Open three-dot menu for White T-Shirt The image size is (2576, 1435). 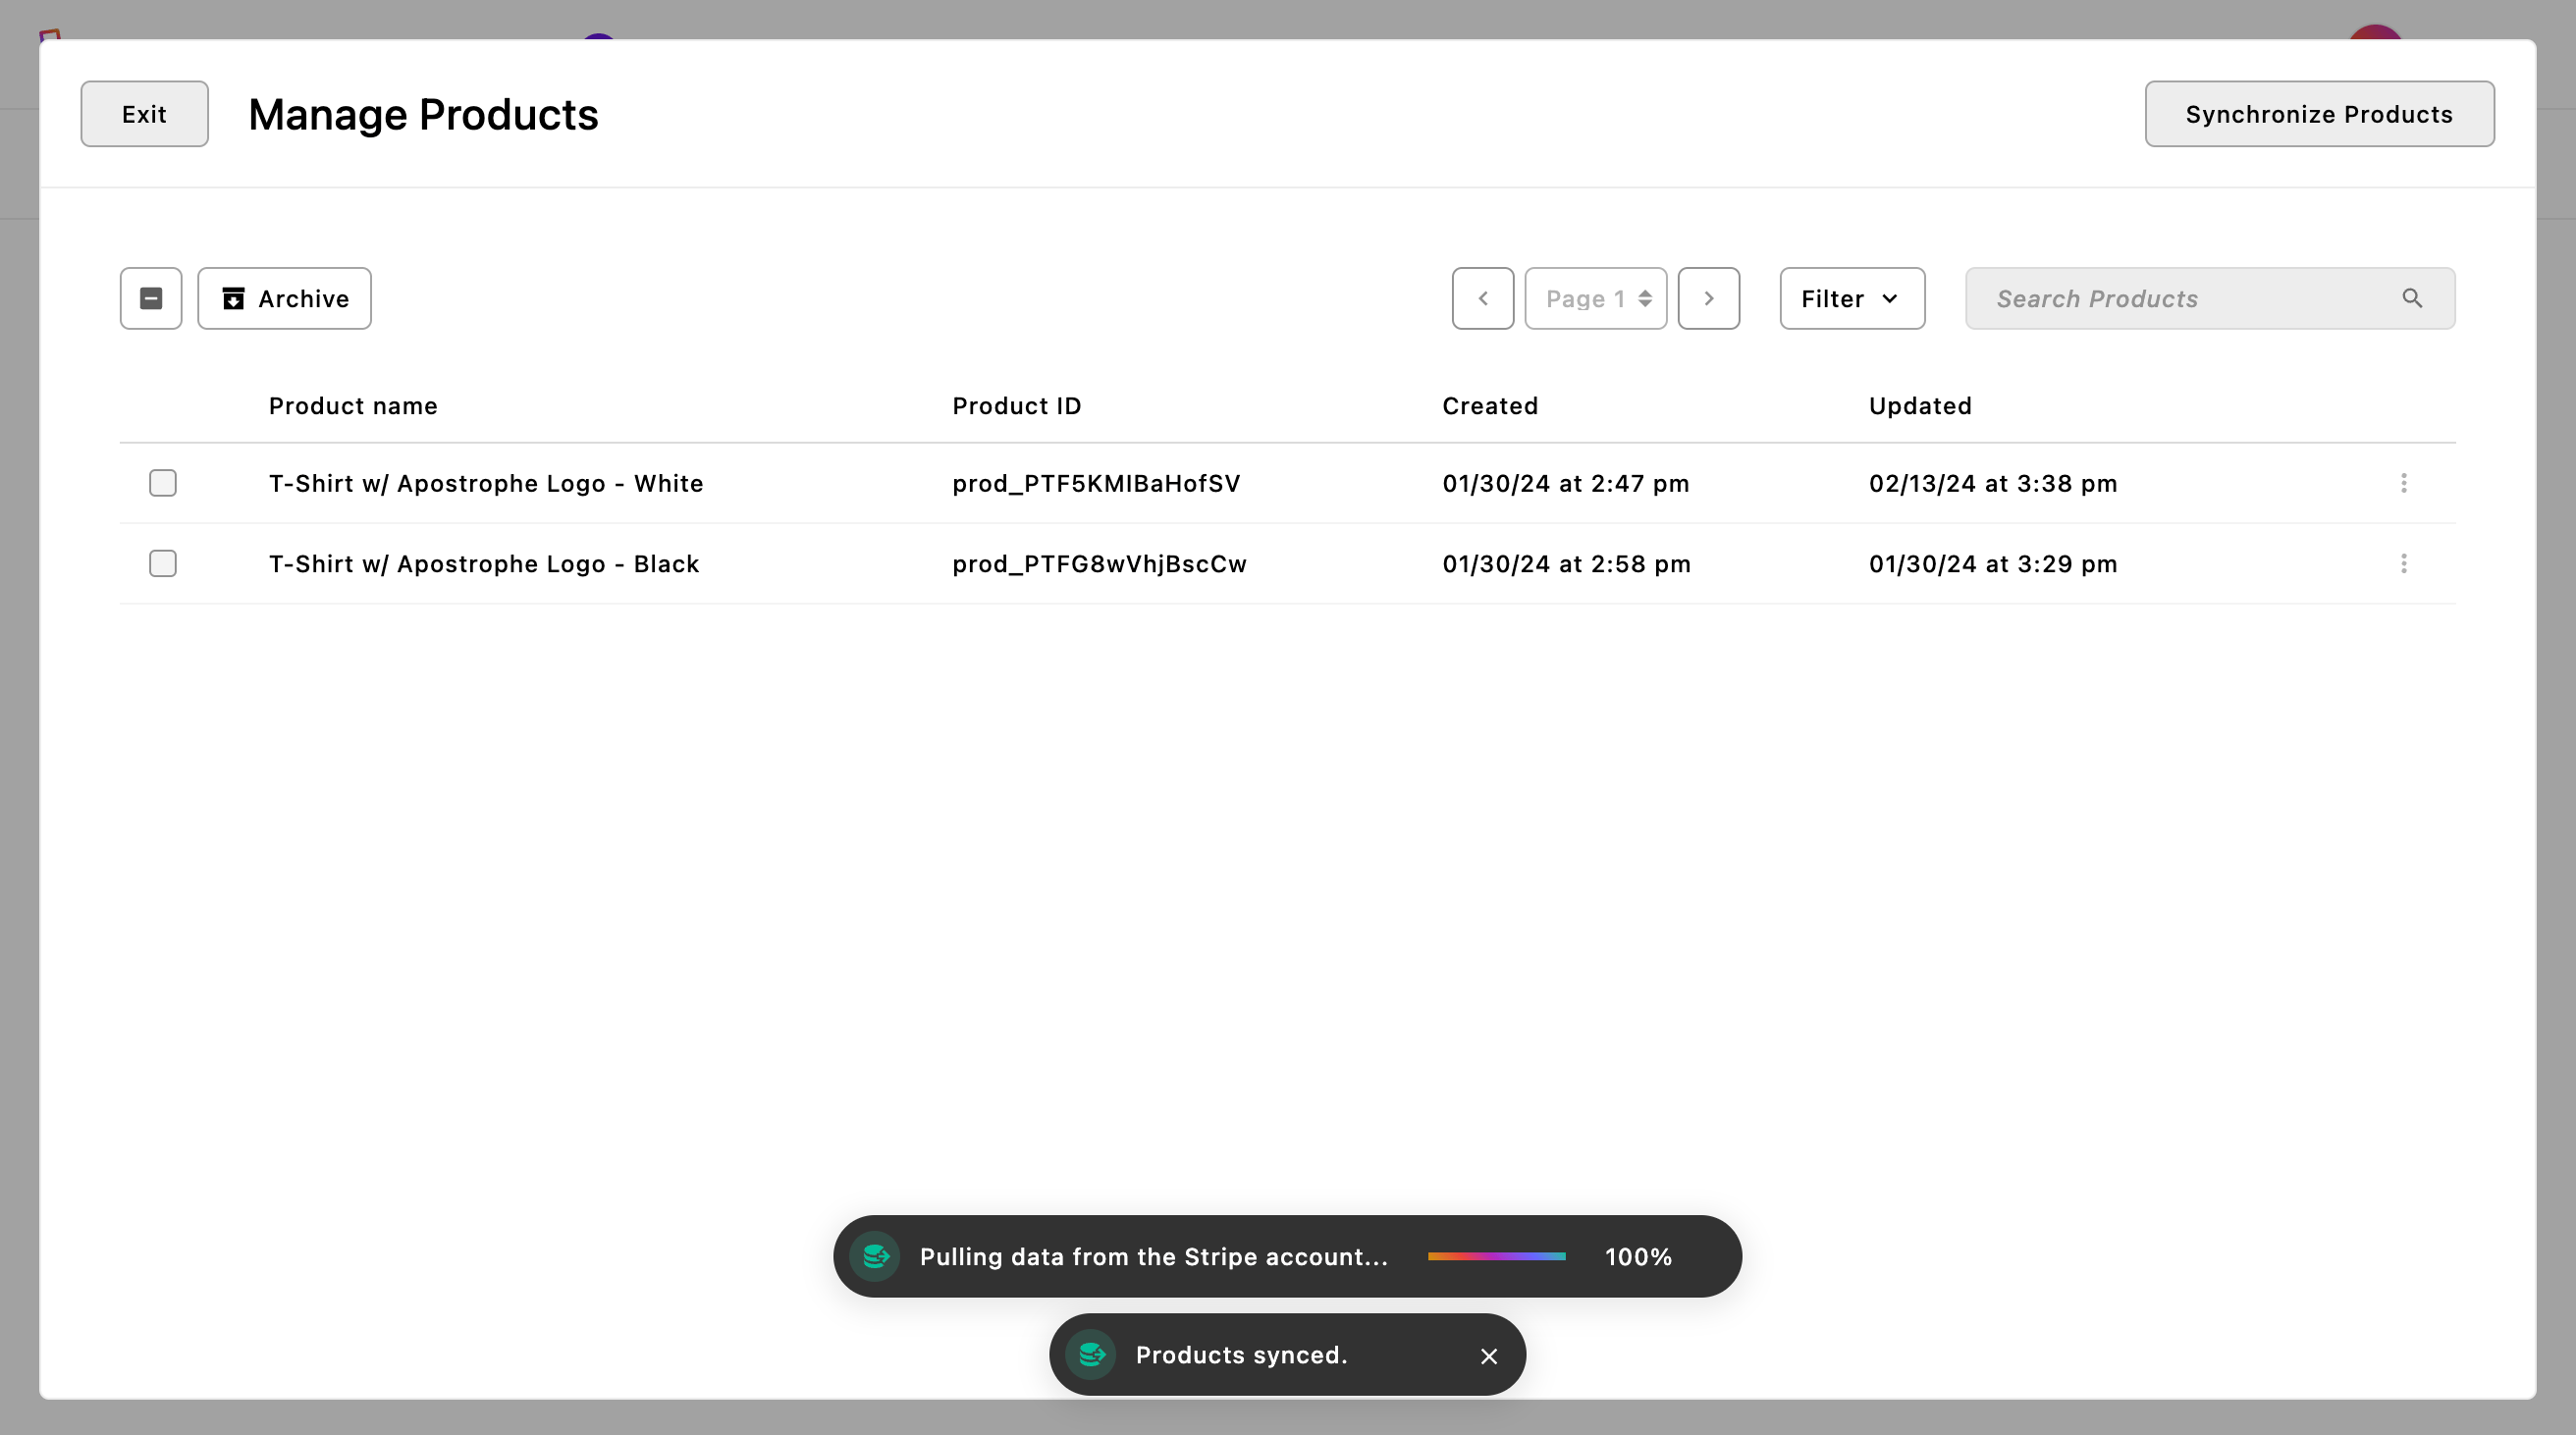click(2403, 483)
